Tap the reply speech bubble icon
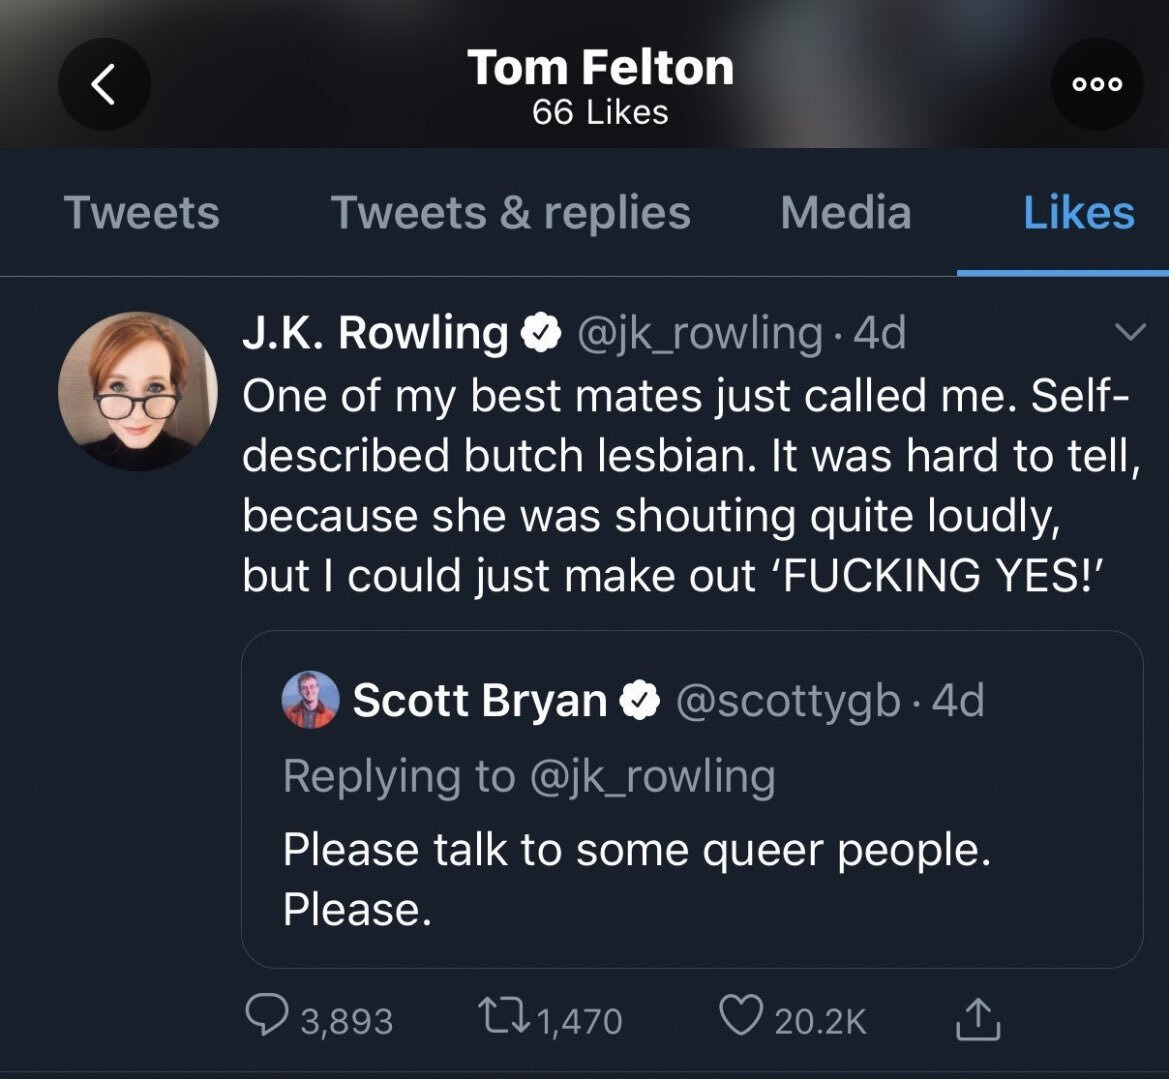1169x1079 pixels. [264, 1018]
